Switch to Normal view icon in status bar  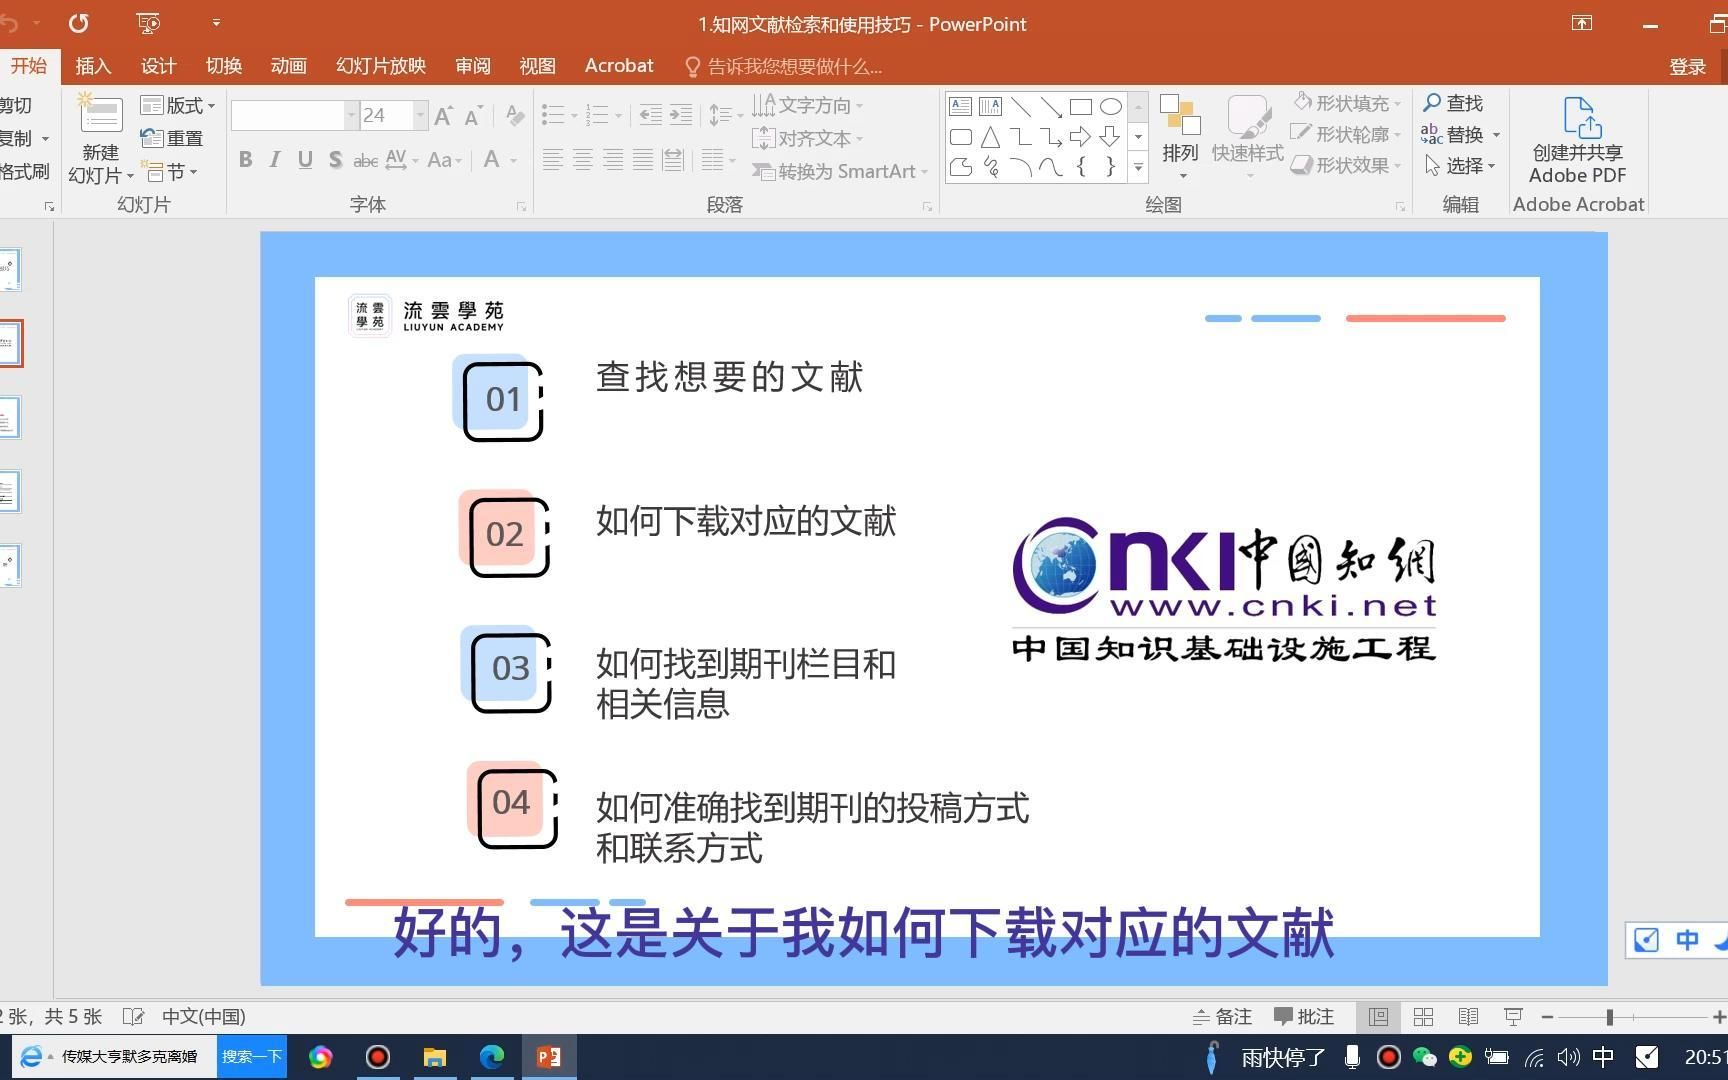[1378, 1017]
